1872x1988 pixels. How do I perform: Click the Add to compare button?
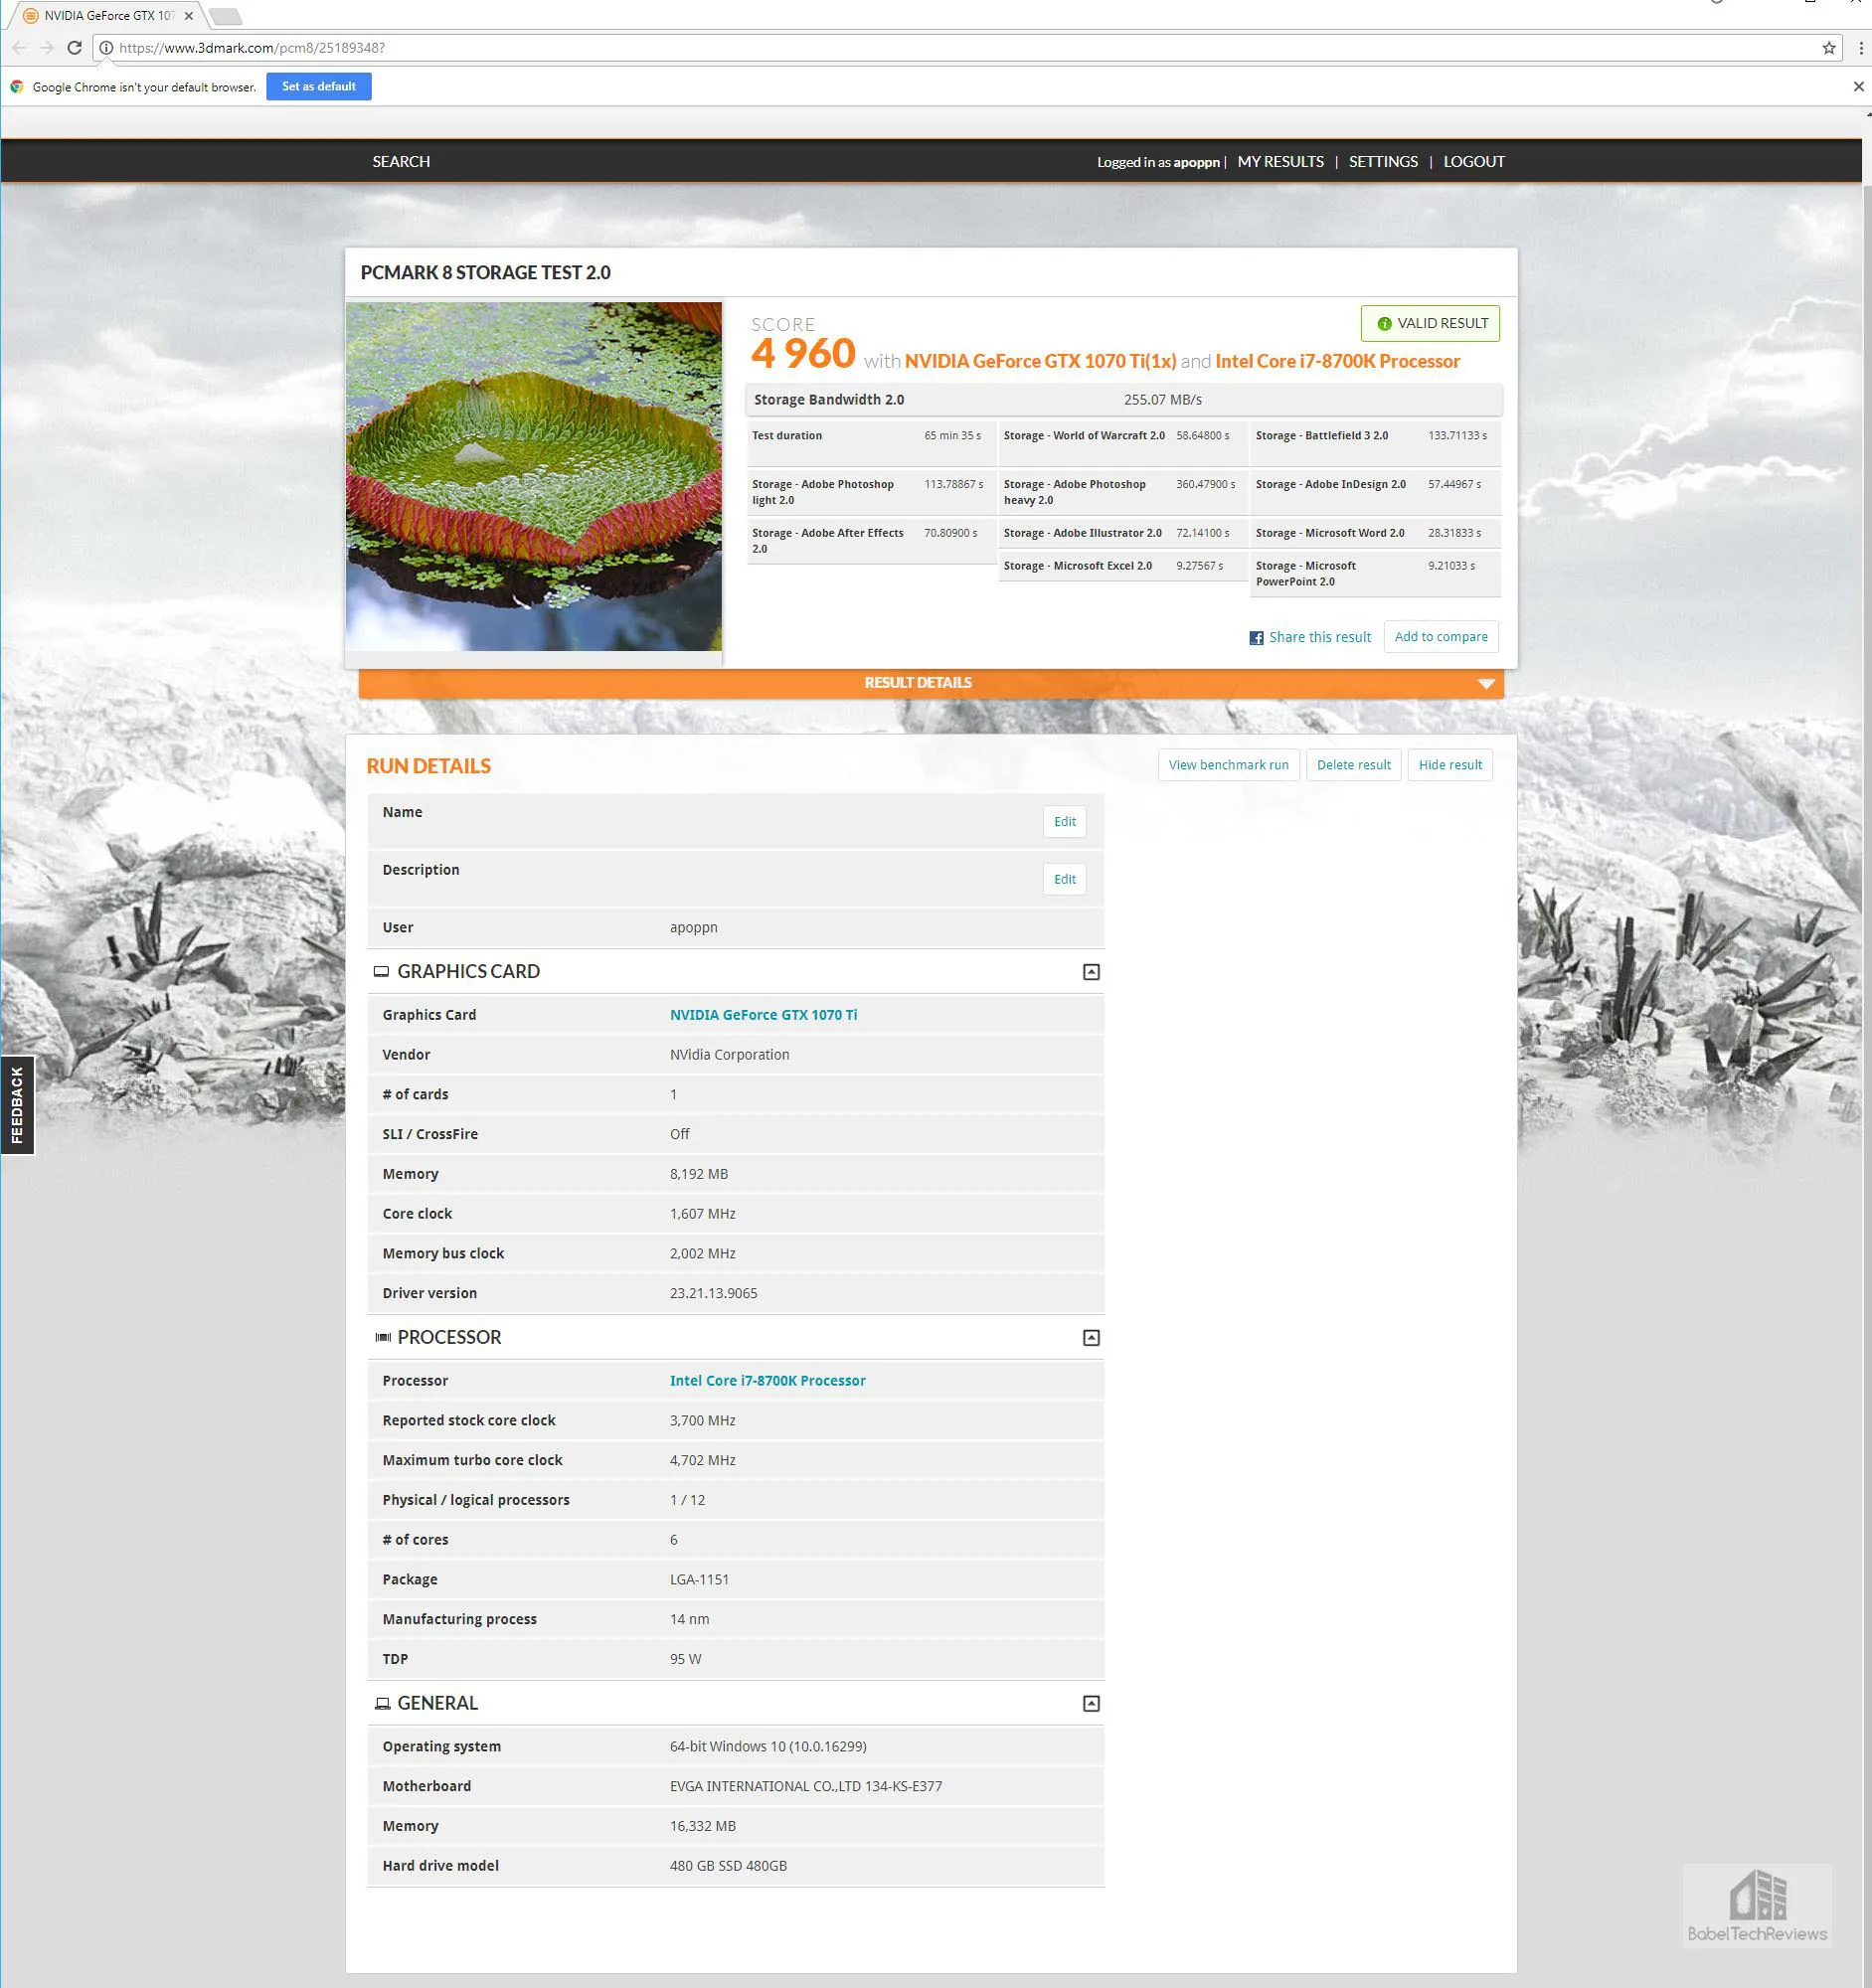[1440, 637]
